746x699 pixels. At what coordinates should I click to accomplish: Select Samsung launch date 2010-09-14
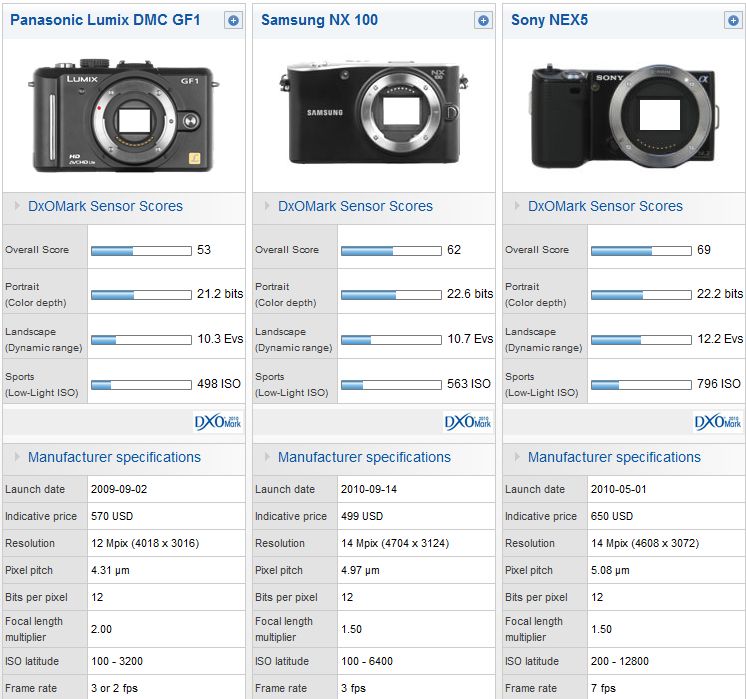(x=369, y=489)
